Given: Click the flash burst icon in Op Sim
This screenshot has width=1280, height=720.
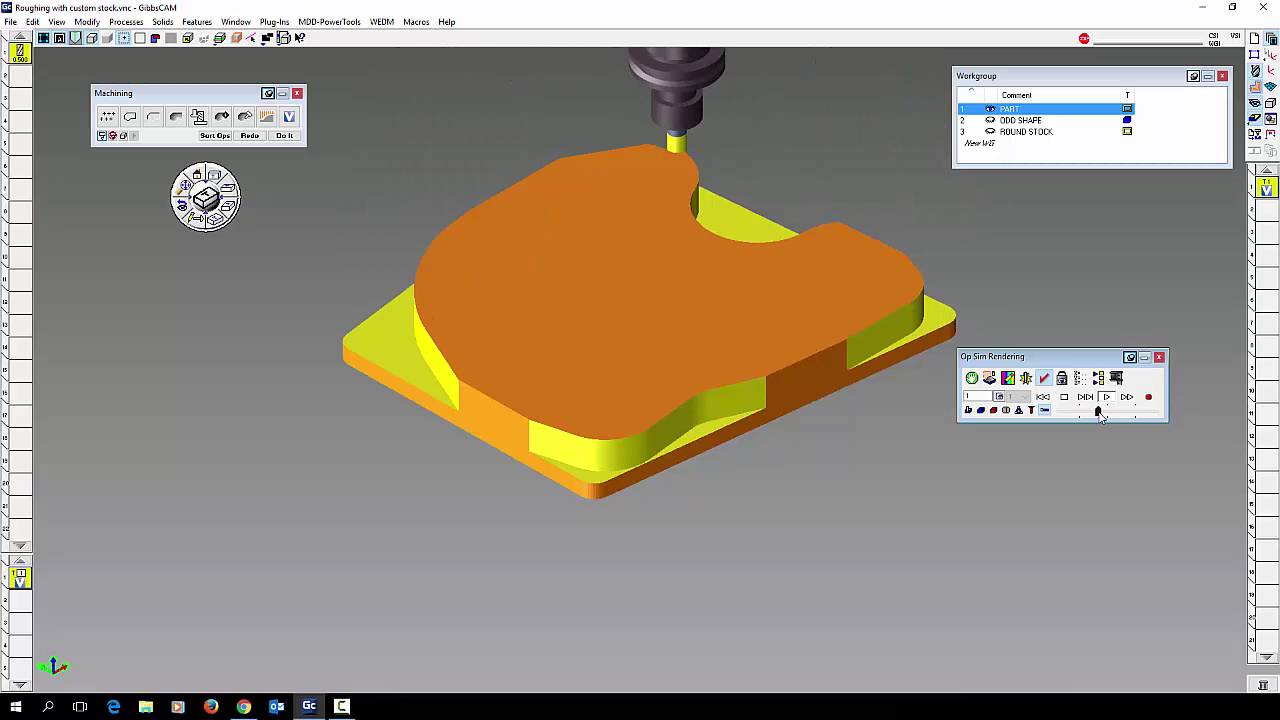Looking at the screenshot, I should (1026, 378).
